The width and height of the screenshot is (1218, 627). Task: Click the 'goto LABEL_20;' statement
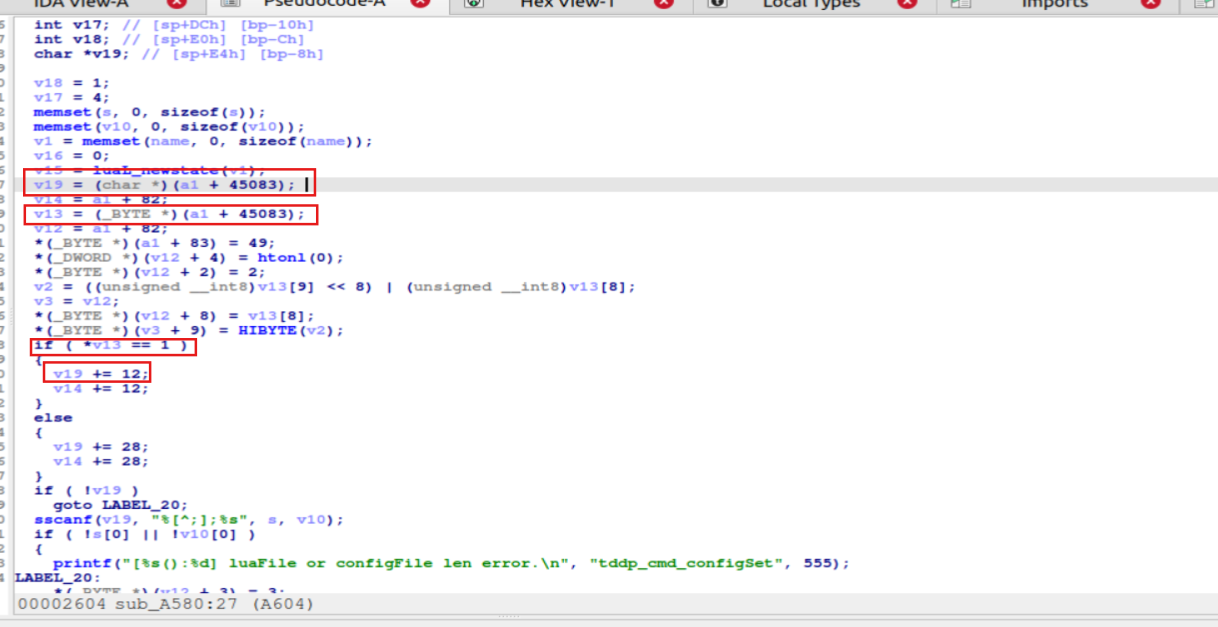(x=120, y=505)
